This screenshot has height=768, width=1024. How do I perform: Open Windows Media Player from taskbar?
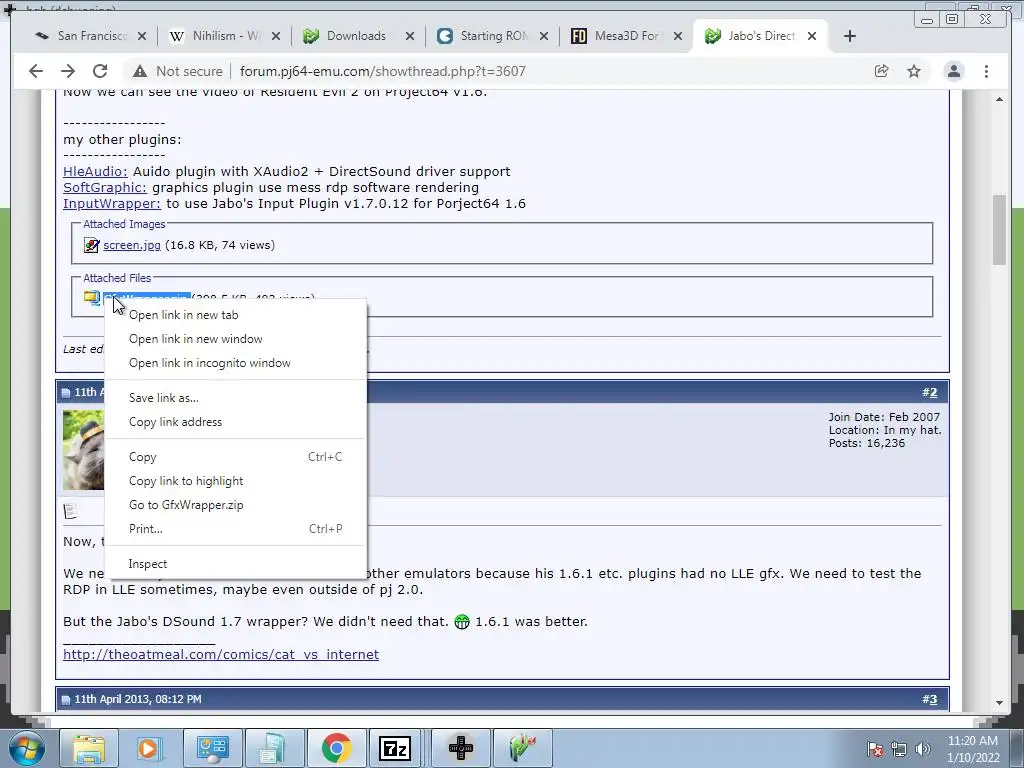tap(148, 748)
